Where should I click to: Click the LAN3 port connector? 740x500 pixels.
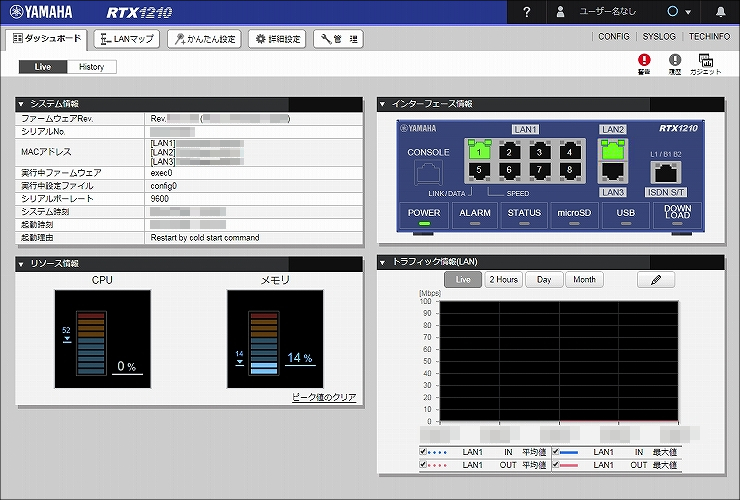click(613, 171)
